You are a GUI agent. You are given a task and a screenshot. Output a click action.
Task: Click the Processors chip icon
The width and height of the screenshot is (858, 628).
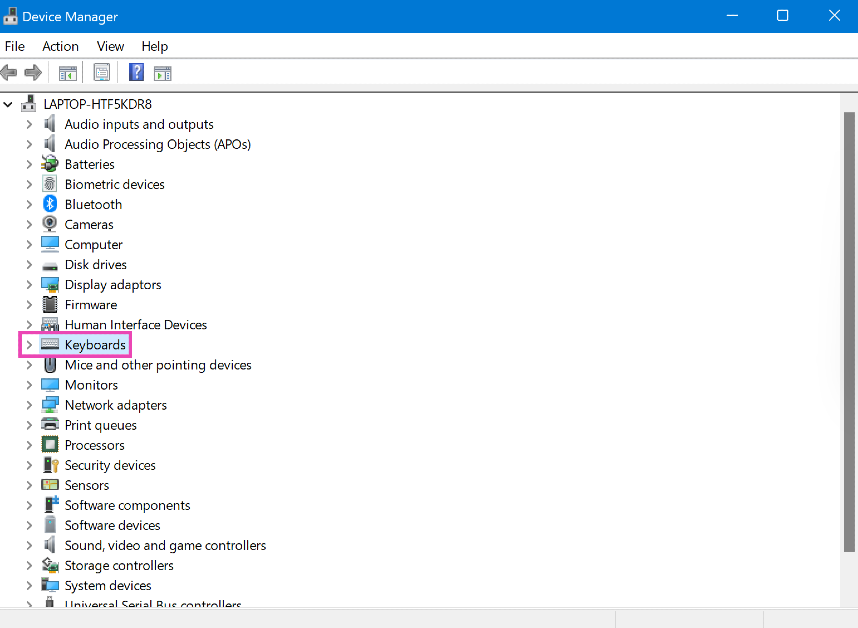tap(50, 445)
